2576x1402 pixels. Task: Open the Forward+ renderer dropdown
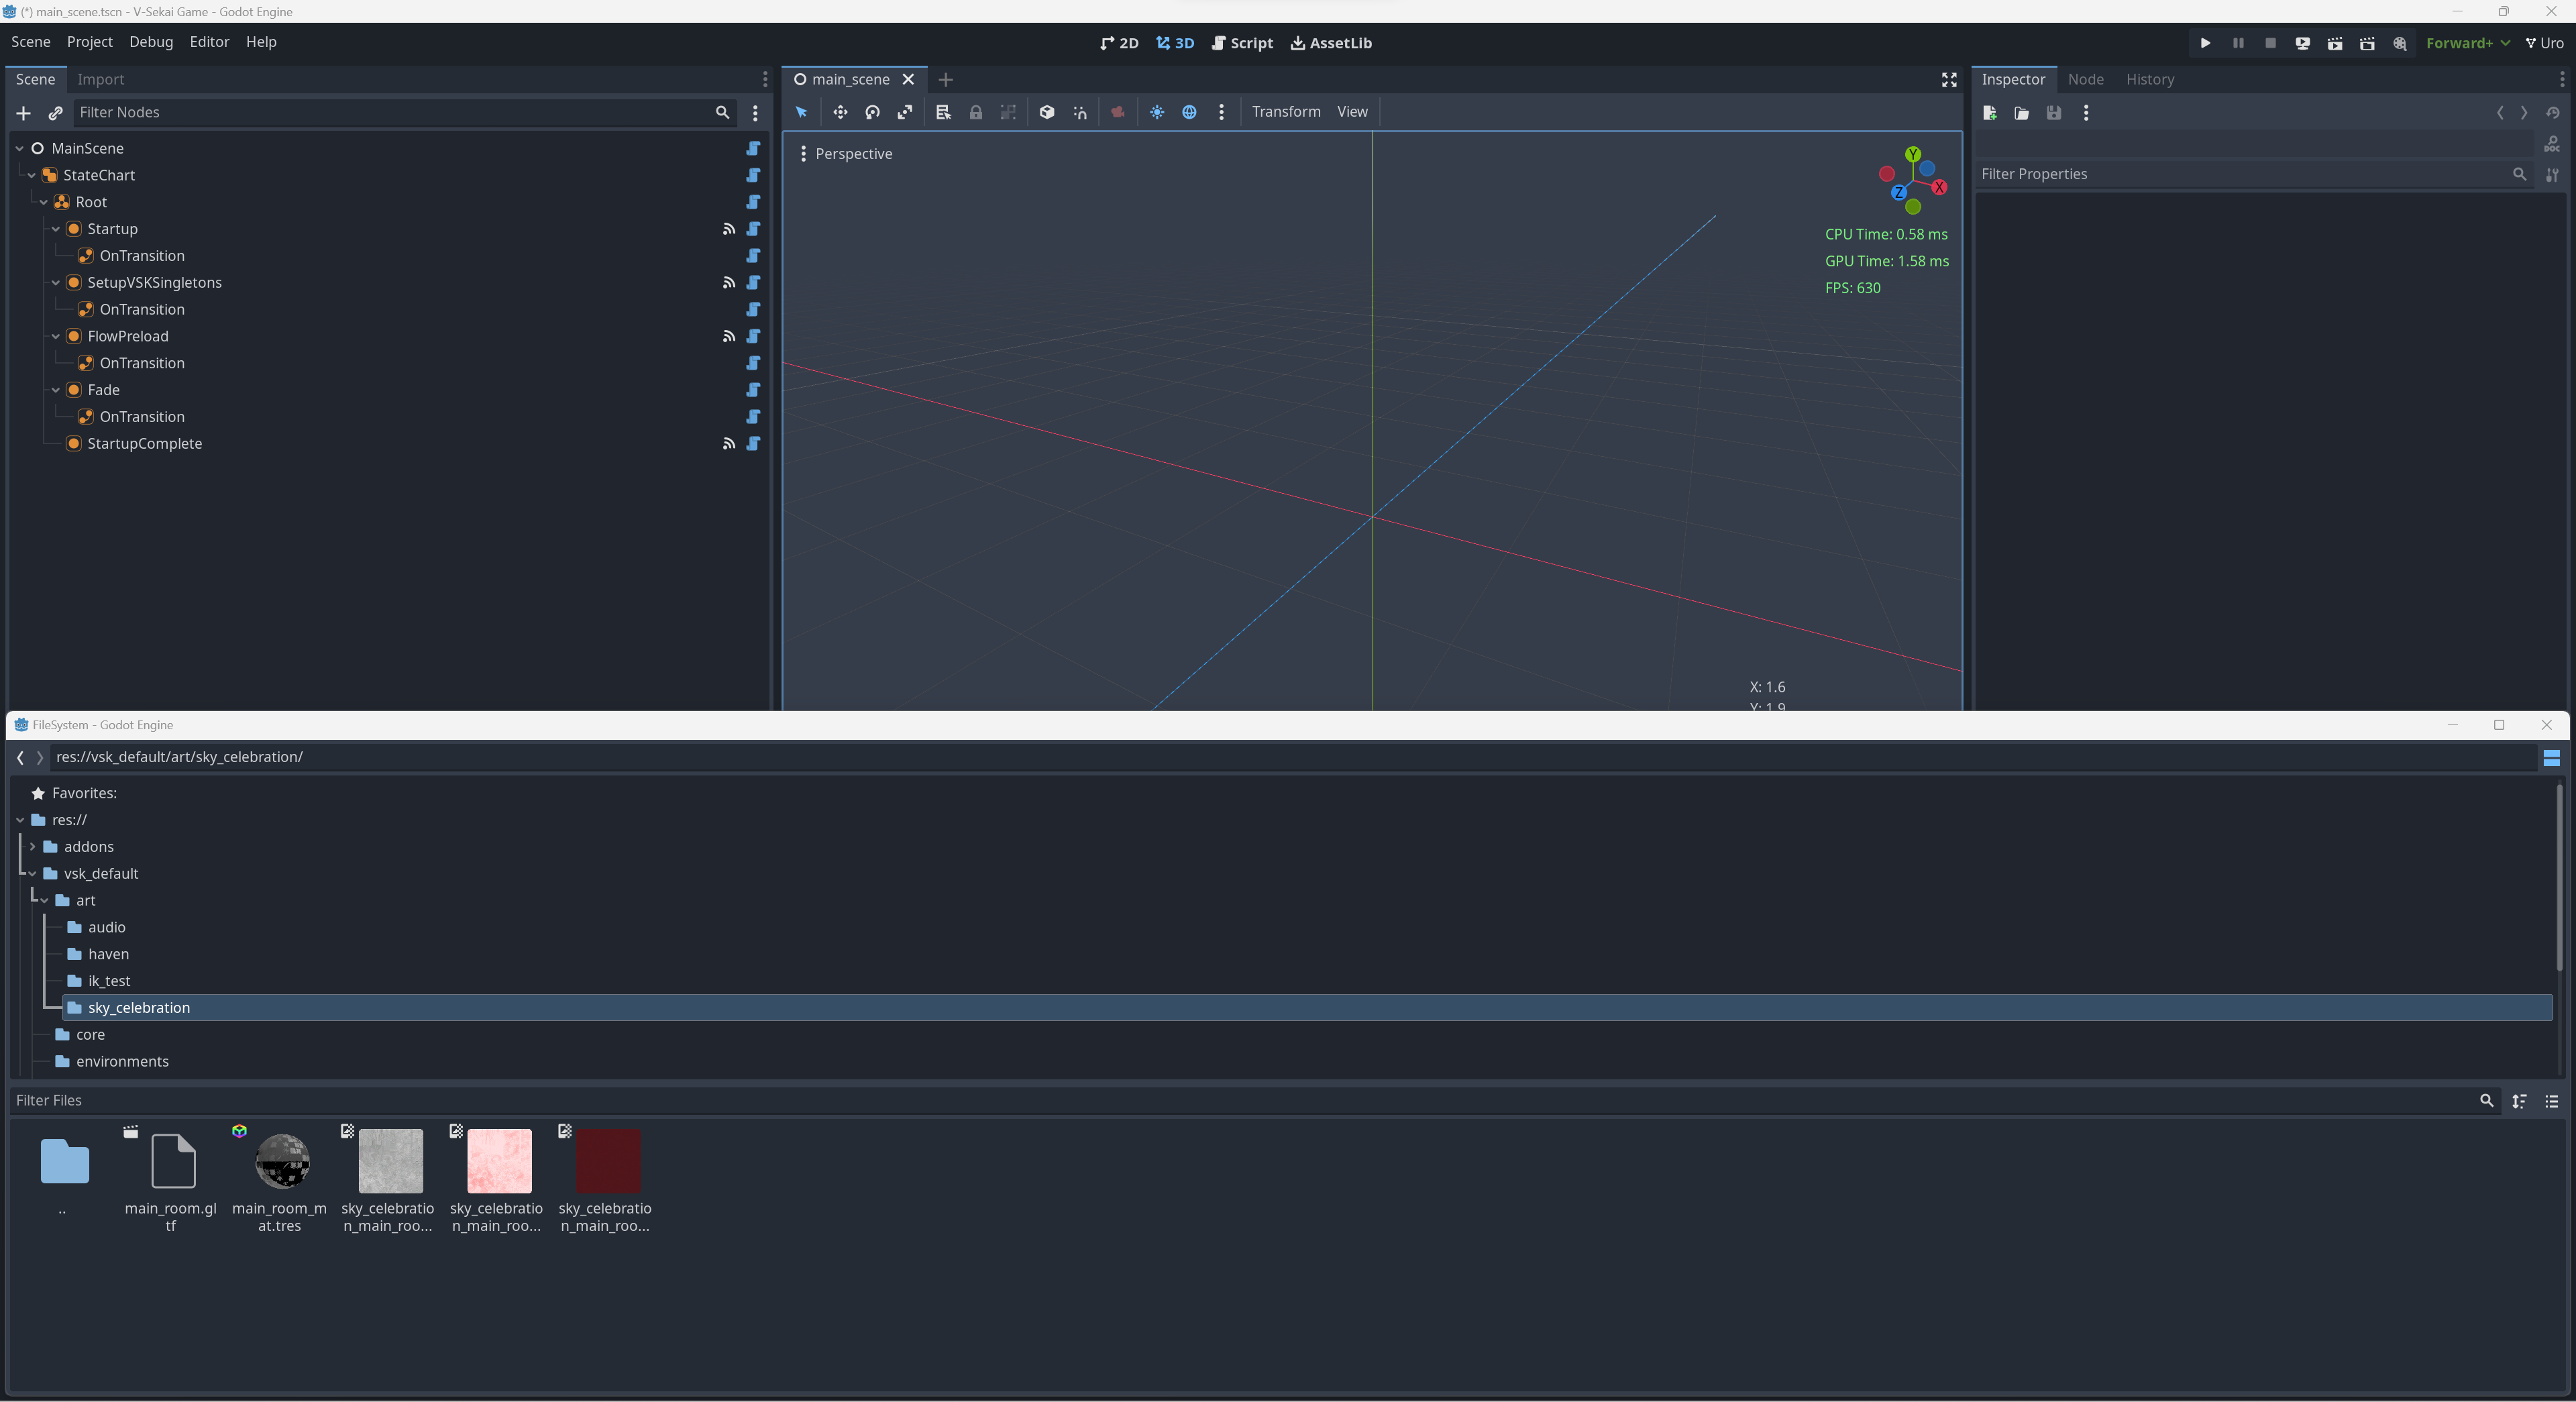(x=2467, y=43)
